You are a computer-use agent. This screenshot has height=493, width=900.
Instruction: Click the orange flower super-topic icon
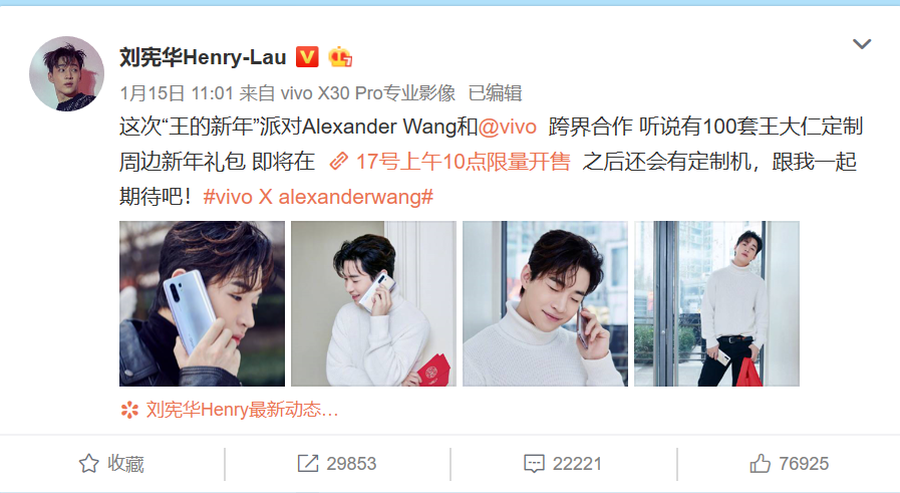click(130, 410)
